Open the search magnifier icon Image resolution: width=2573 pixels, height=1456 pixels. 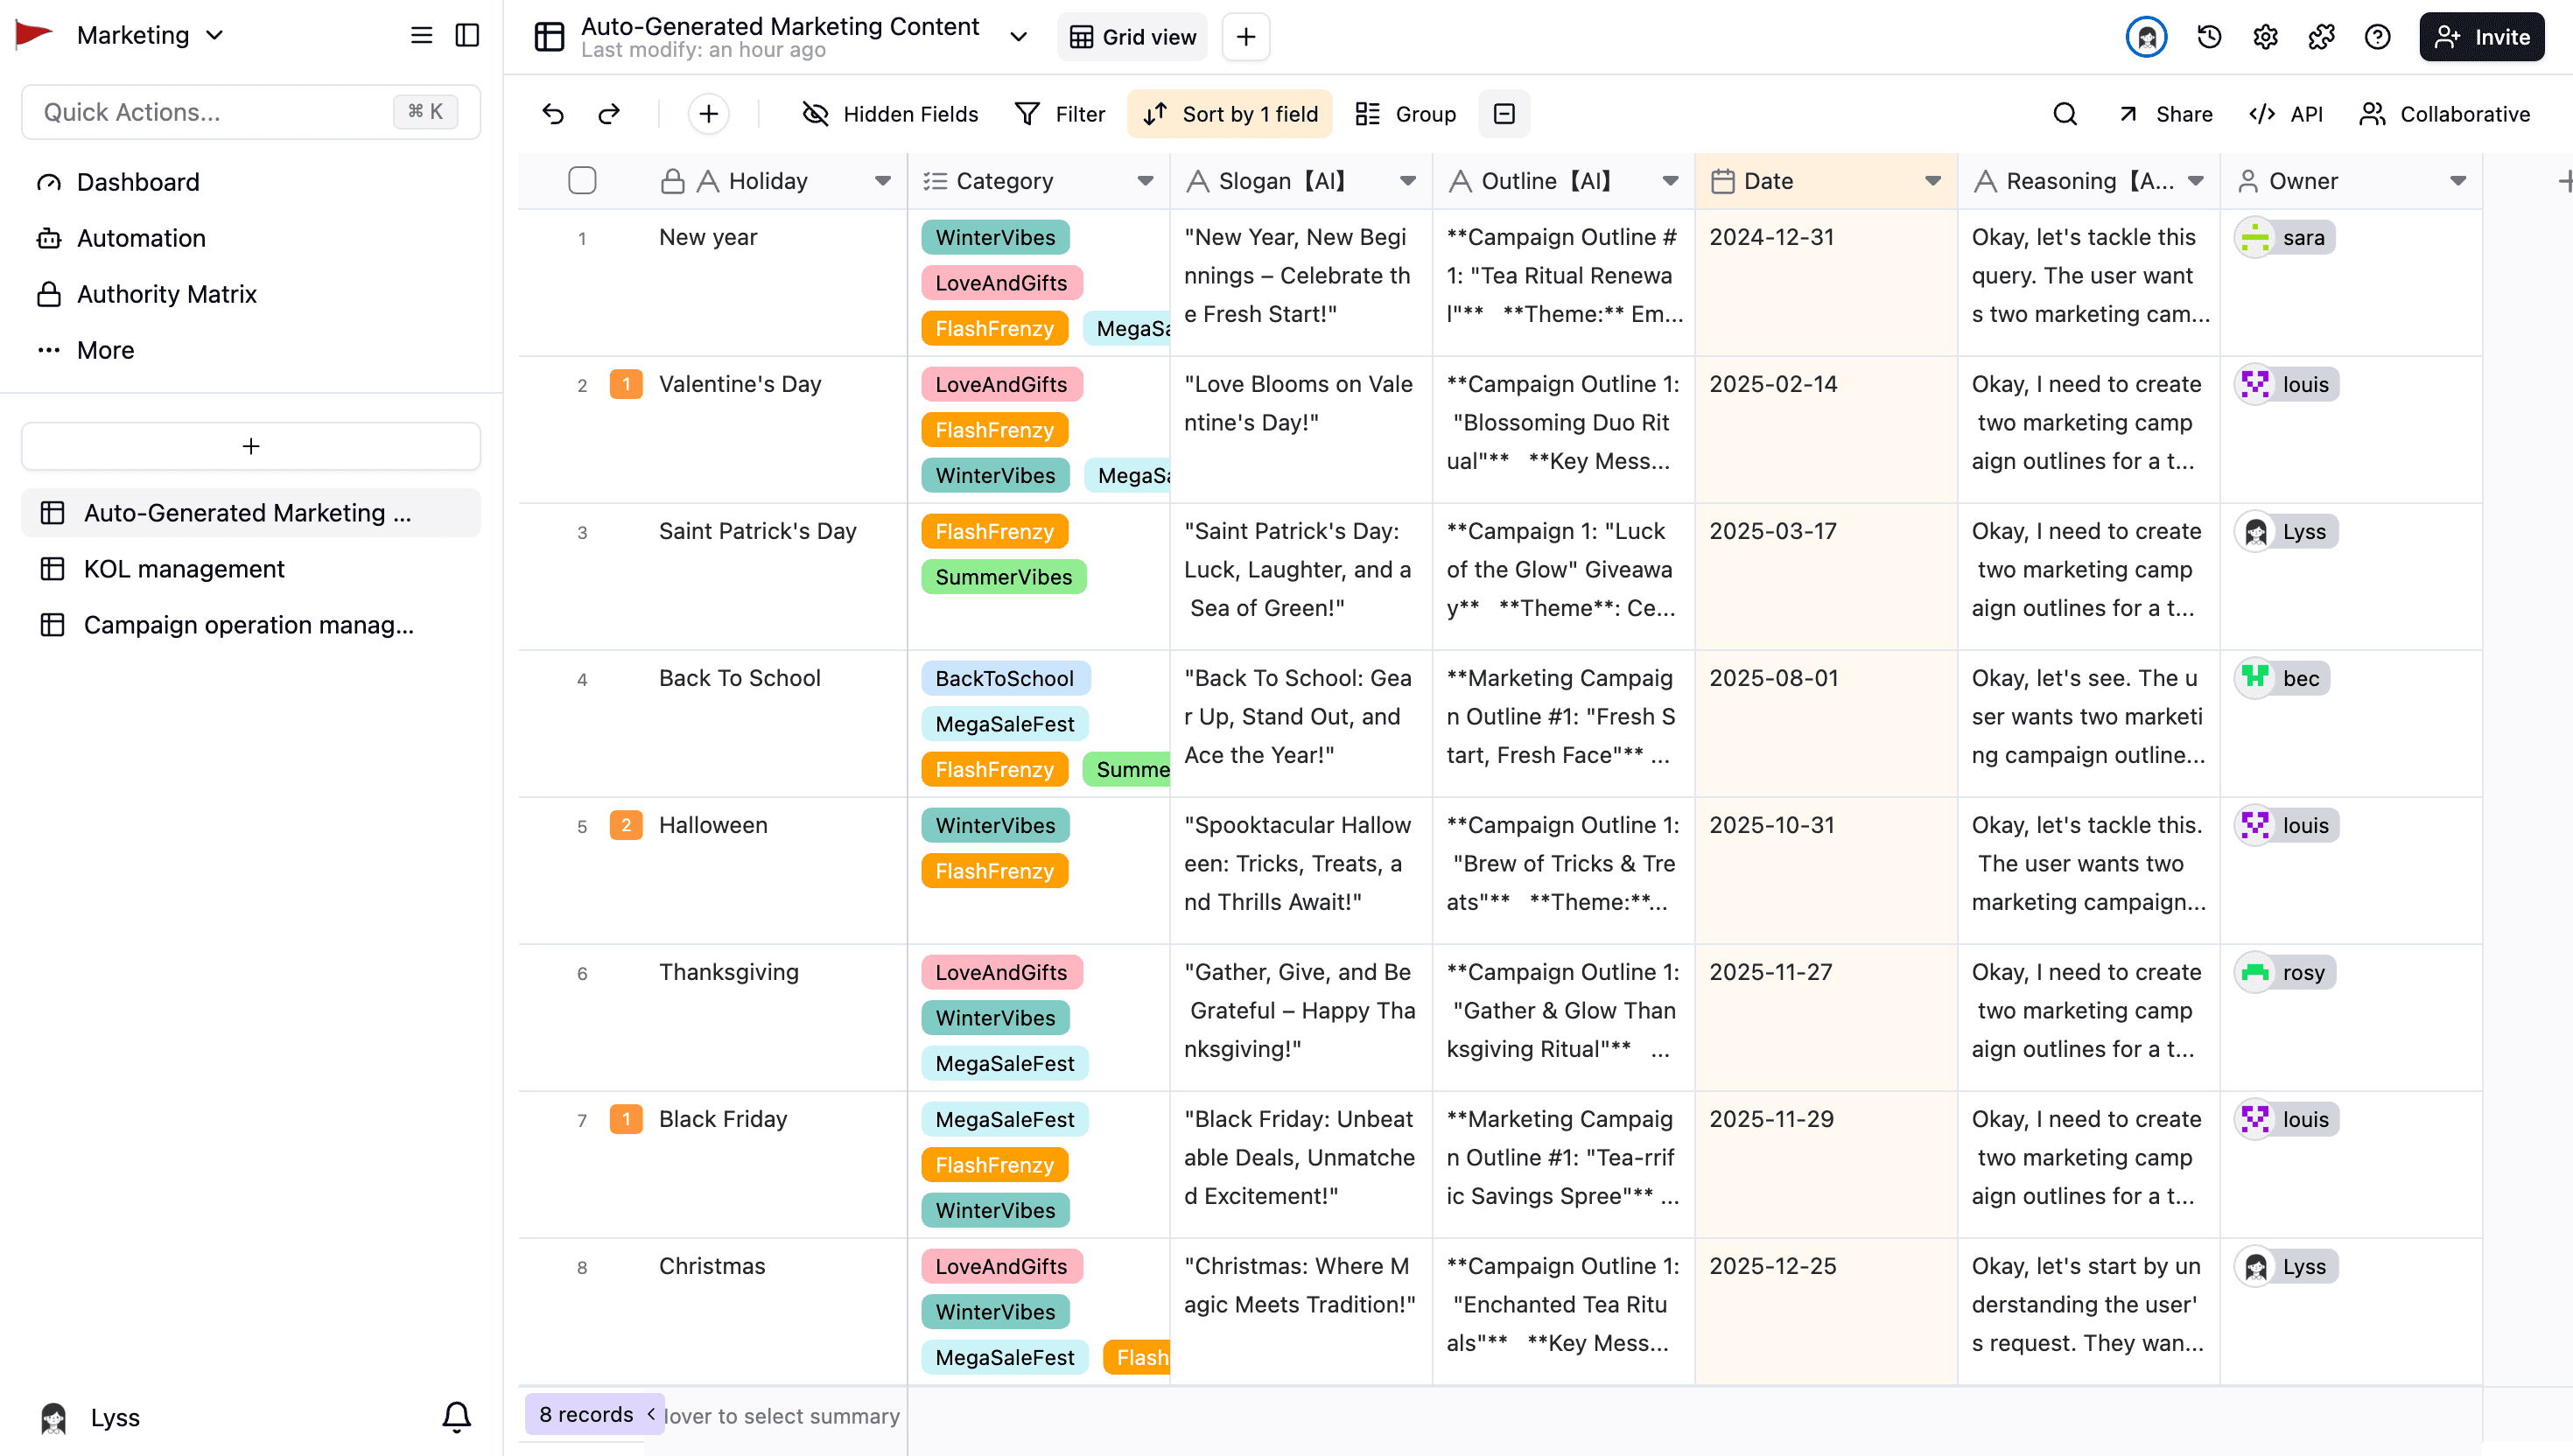[2065, 114]
